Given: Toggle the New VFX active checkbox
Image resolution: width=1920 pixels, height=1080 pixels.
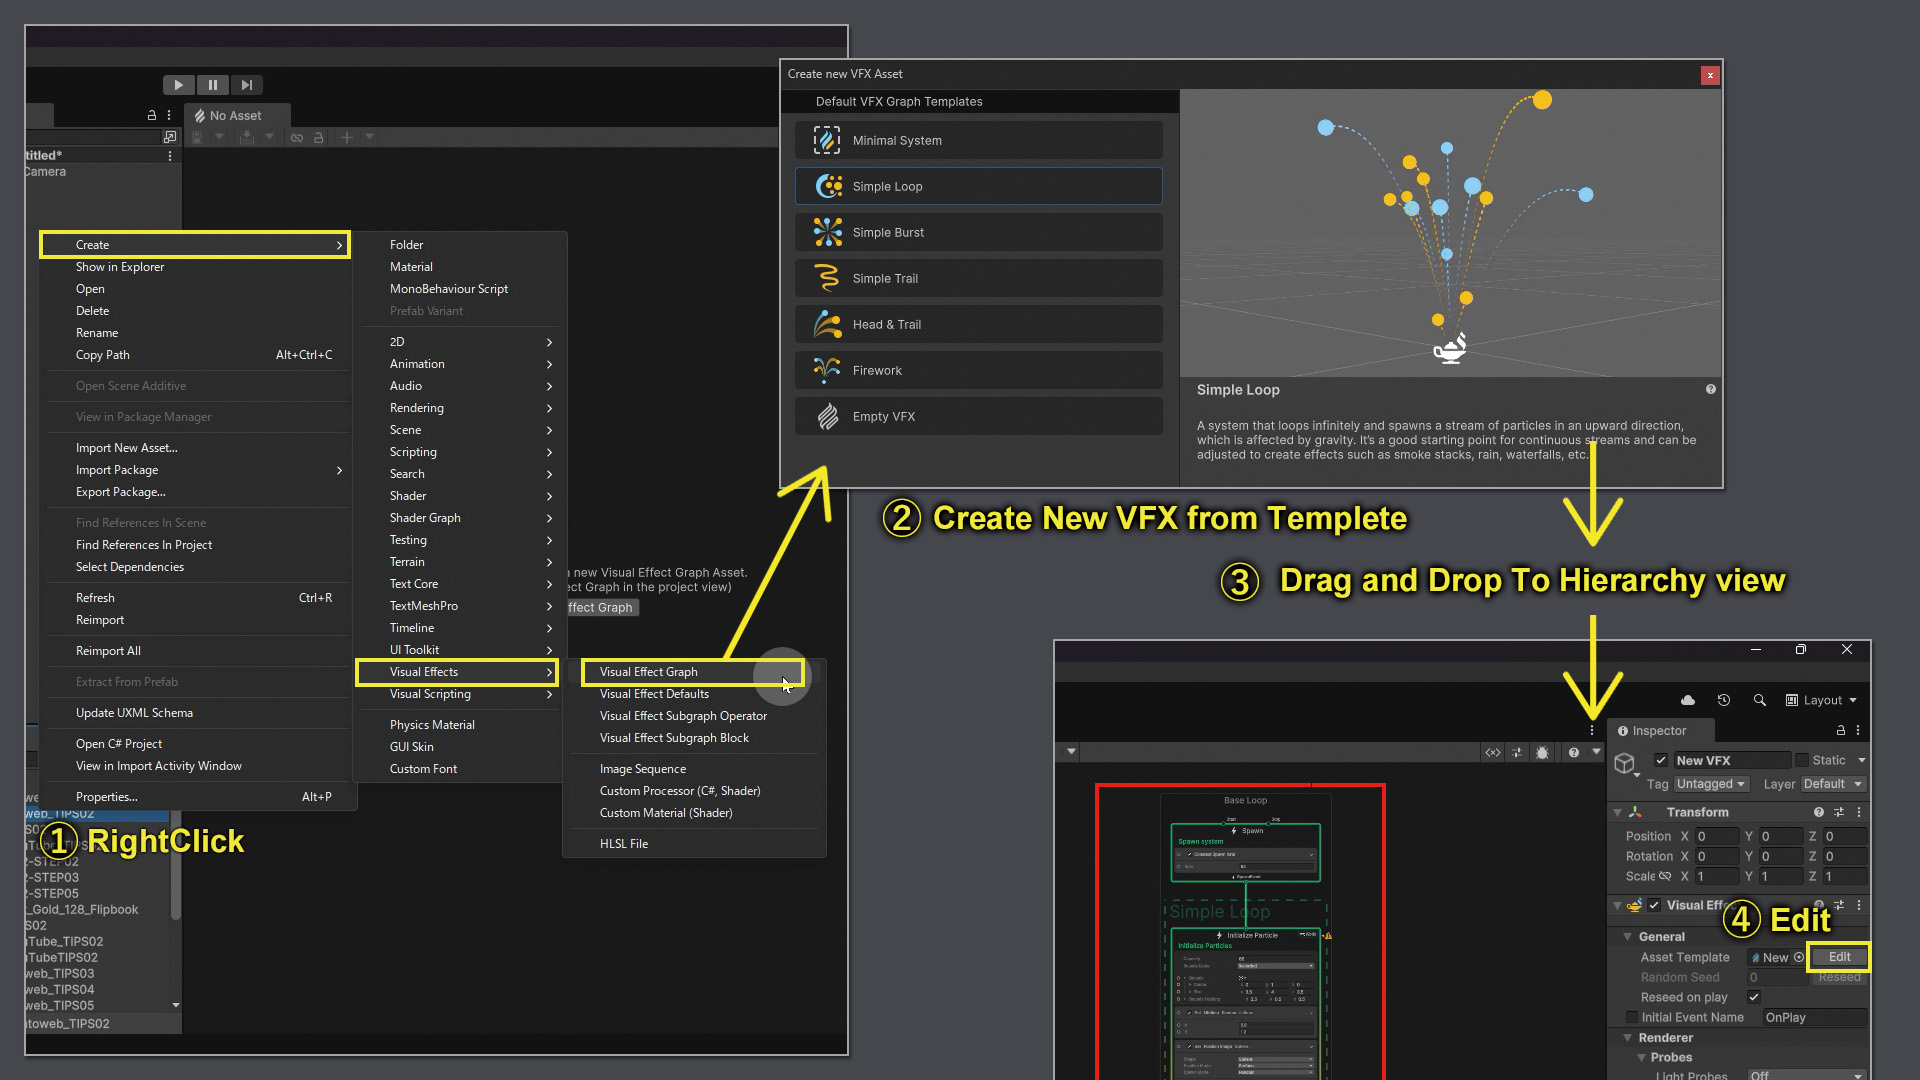Looking at the screenshot, I should [x=1661, y=760].
